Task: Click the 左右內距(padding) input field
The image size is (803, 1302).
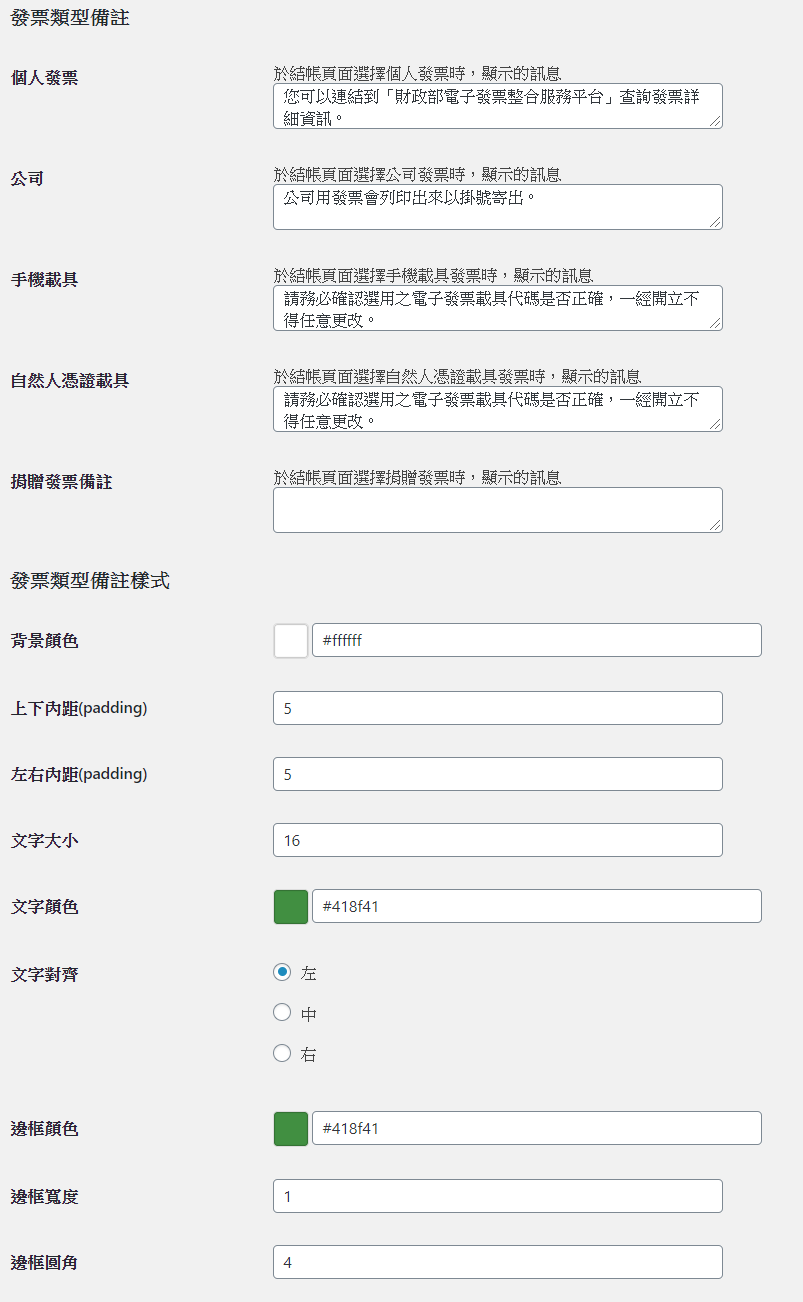Action: point(498,774)
